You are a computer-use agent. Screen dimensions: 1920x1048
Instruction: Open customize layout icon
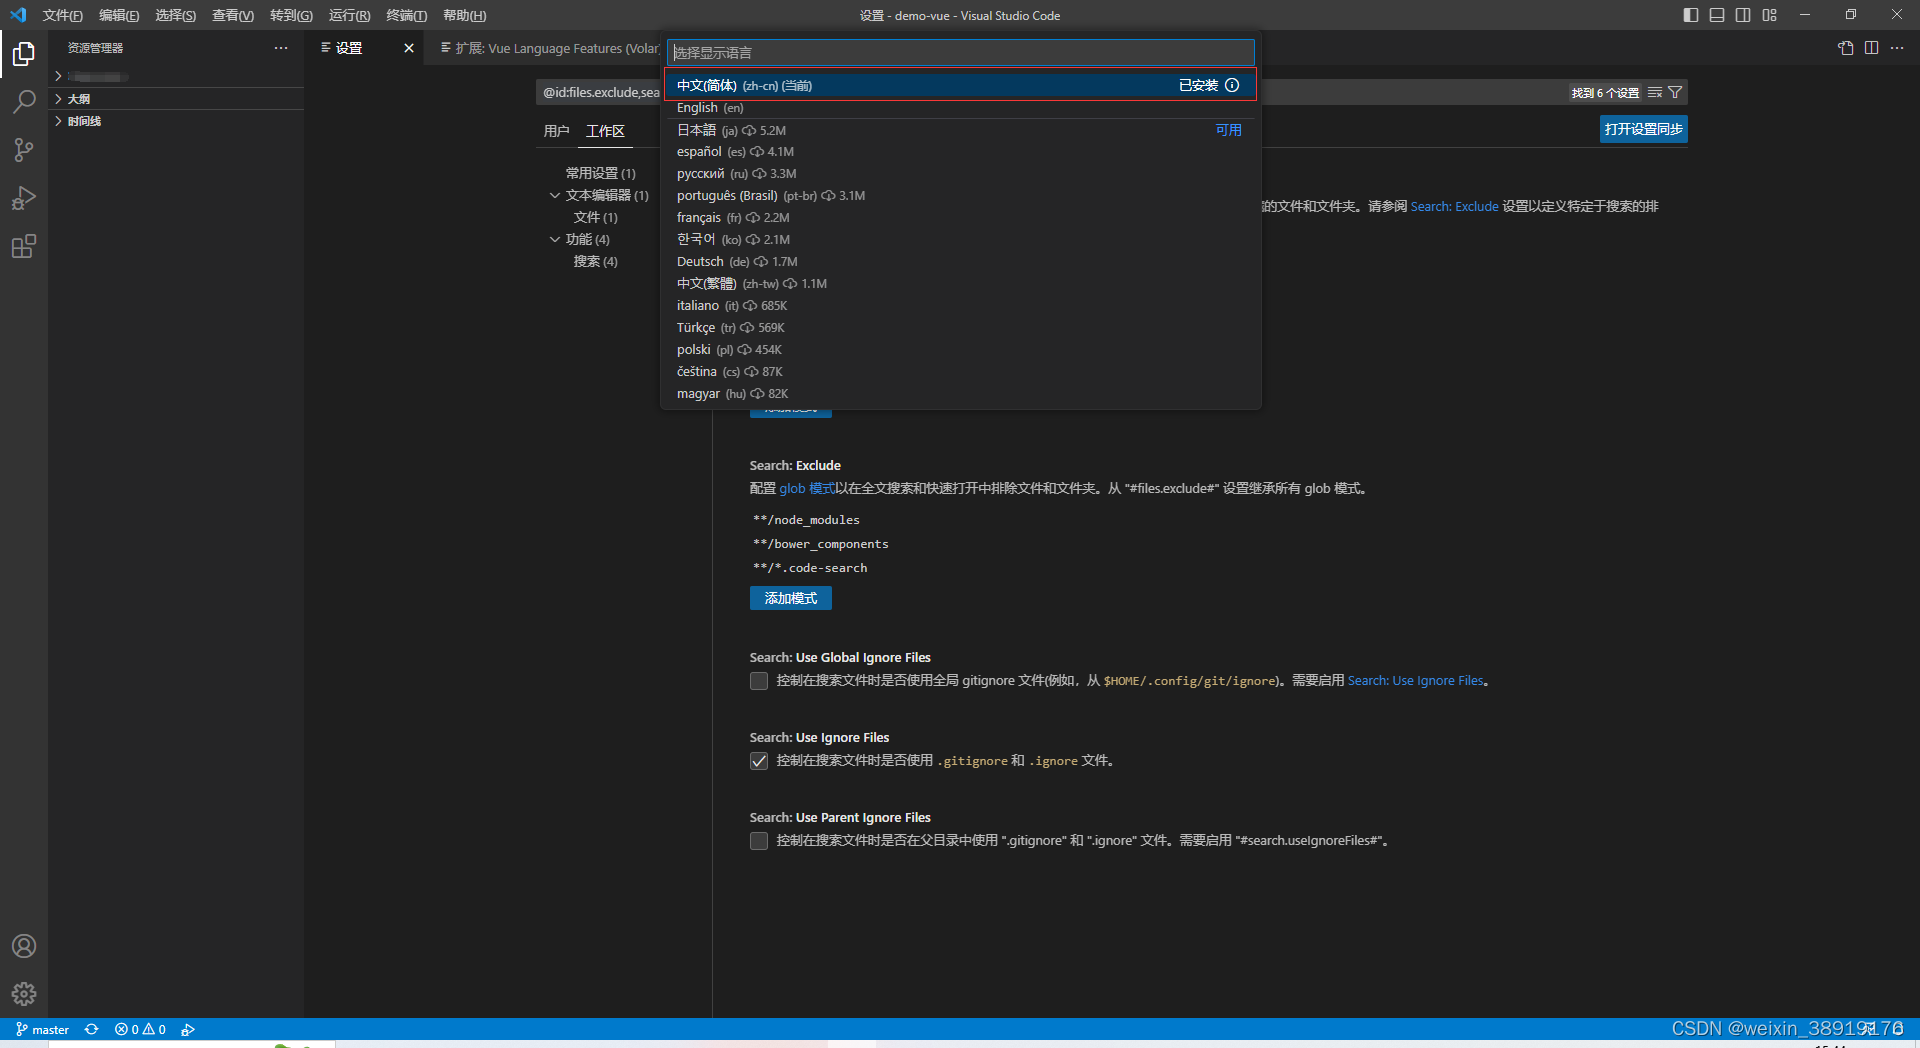(1770, 15)
